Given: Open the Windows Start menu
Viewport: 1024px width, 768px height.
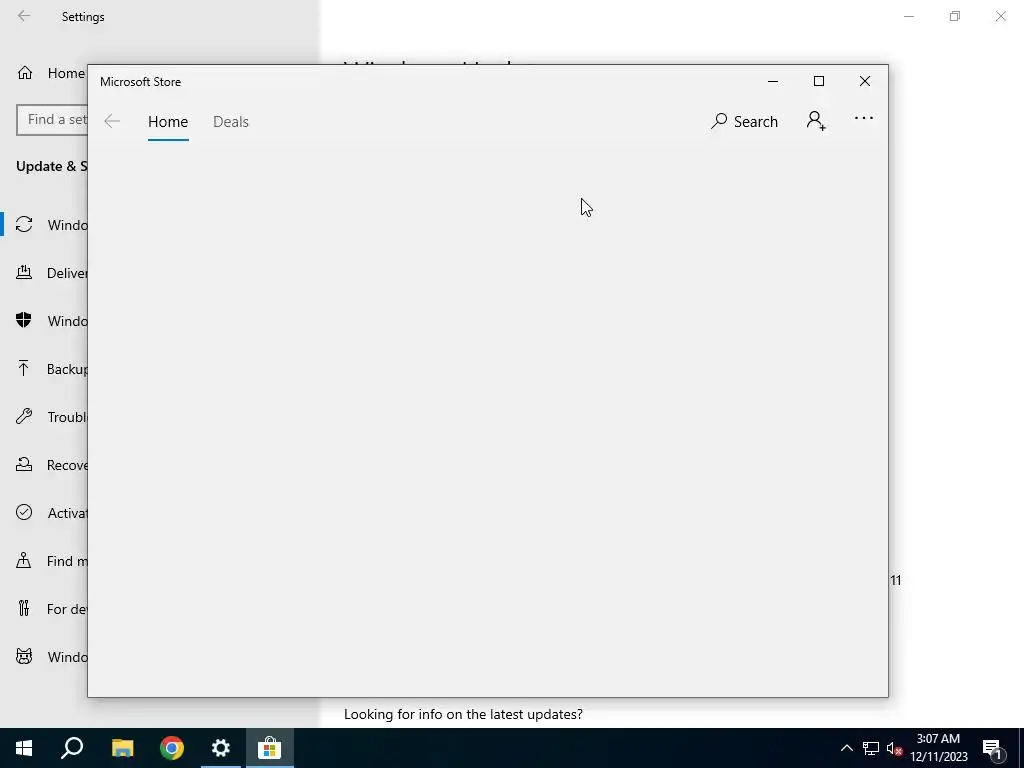Looking at the screenshot, I should [x=24, y=748].
